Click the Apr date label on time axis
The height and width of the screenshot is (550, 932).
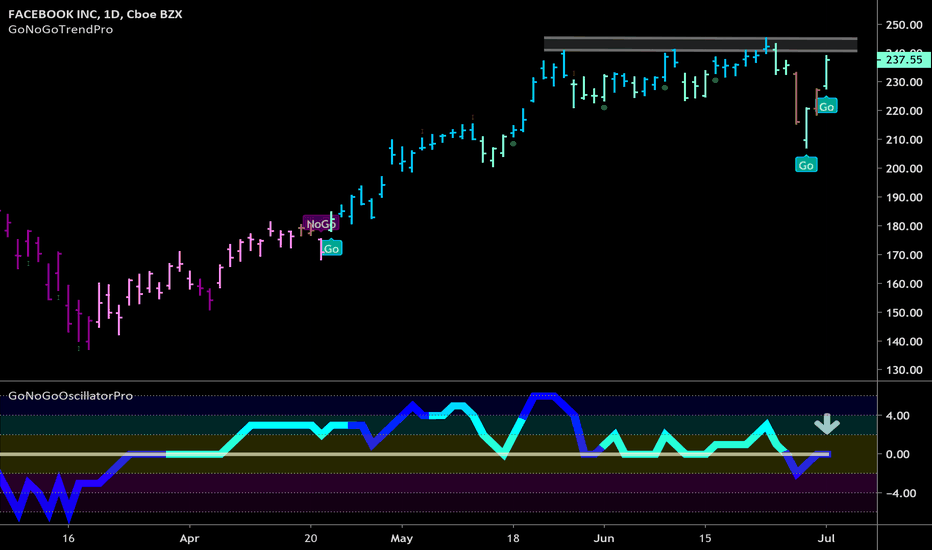pyautogui.click(x=189, y=538)
